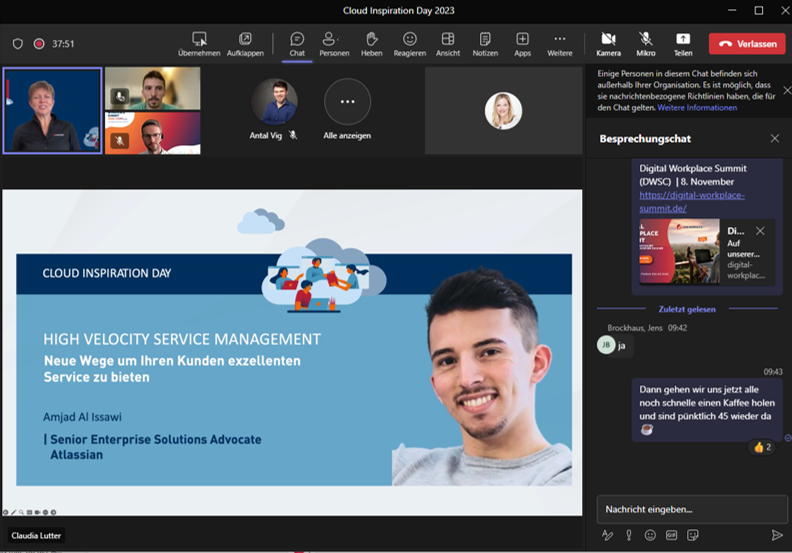Open the GIF picker icon
The image size is (792, 553).
click(671, 535)
